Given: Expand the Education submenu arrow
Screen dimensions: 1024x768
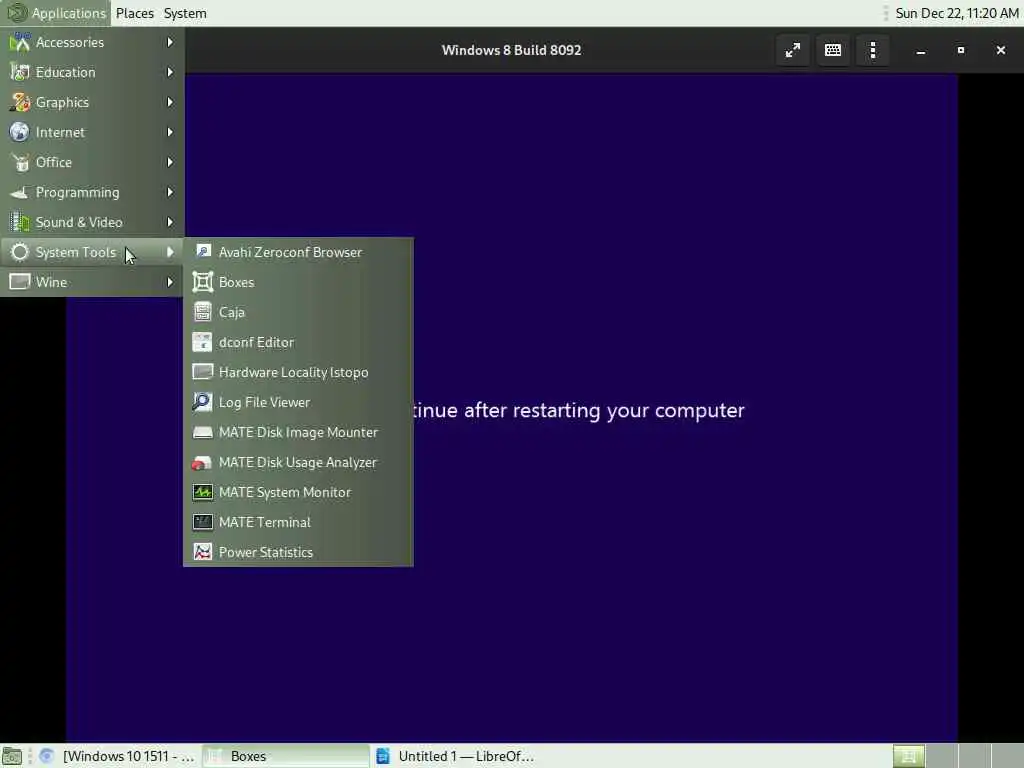Looking at the screenshot, I should pyautogui.click(x=170, y=72).
